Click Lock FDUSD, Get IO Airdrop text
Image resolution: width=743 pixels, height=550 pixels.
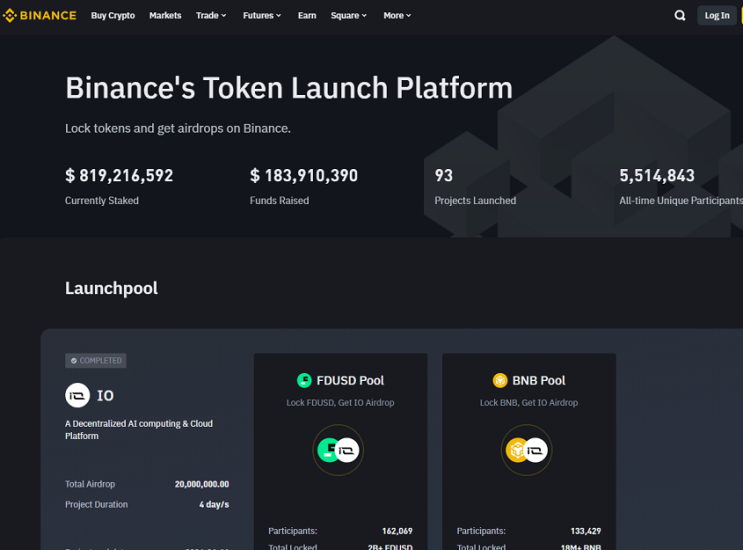pyautogui.click(x=340, y=403)
